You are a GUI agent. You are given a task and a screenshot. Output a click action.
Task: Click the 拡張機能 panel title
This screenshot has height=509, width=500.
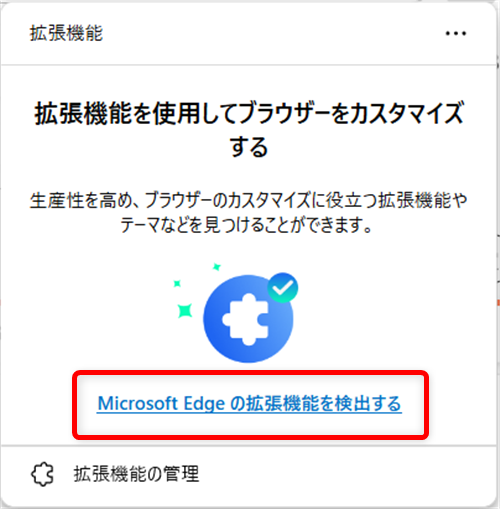click(x=66, y=33)
